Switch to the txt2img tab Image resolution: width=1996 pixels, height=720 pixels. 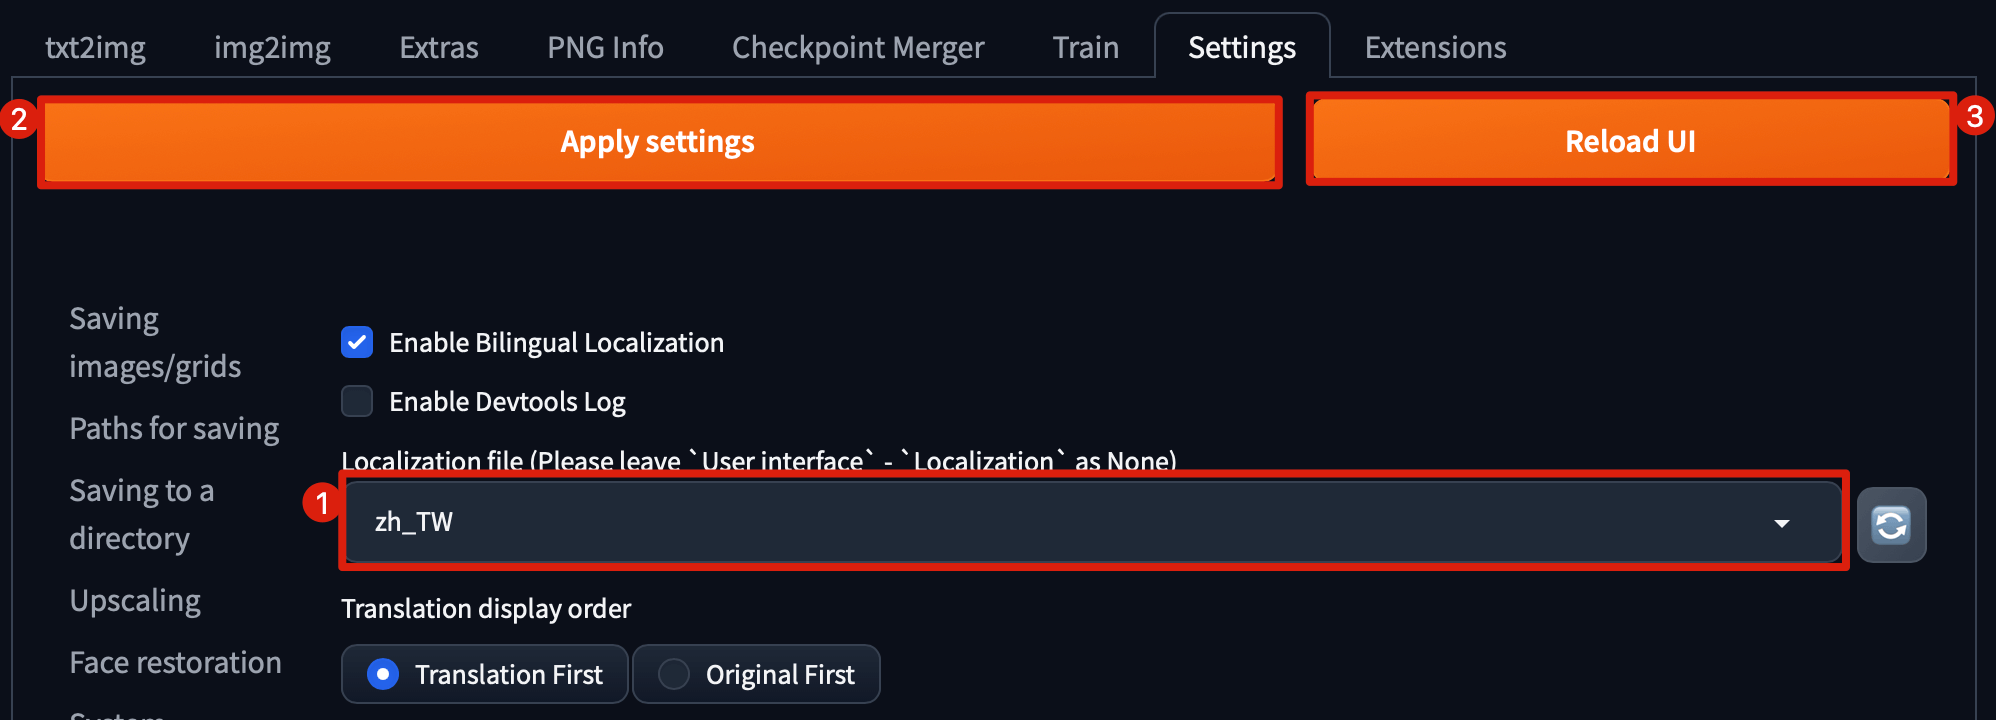pos(95,47)
